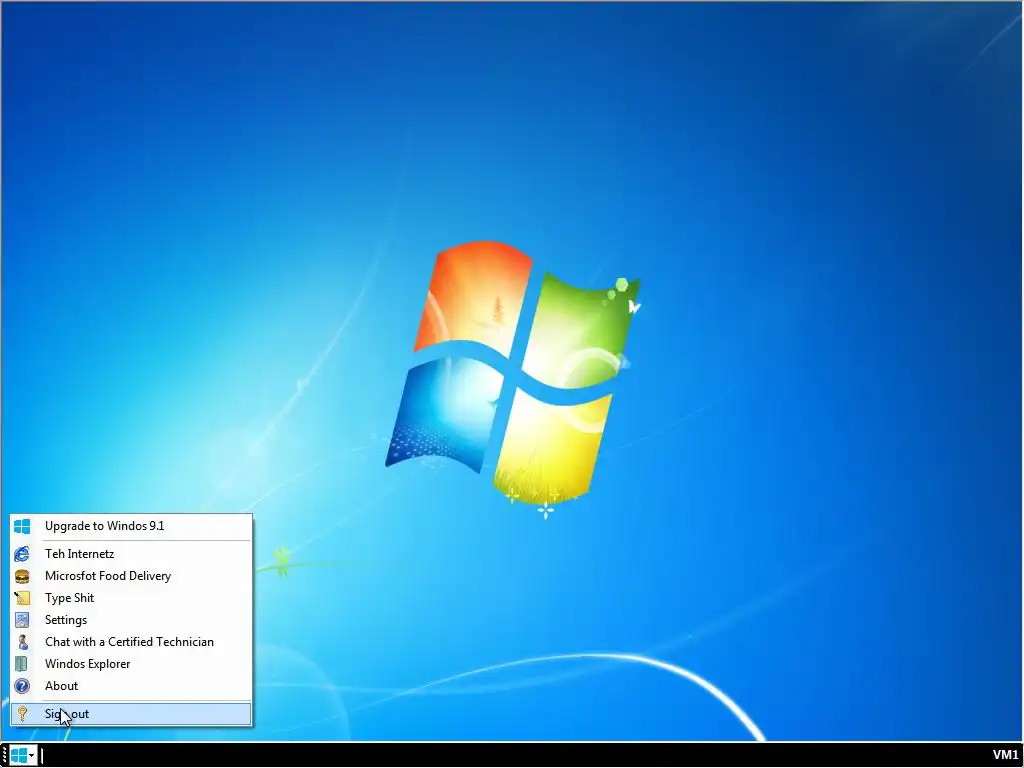The image size is (1024, 768).
Task: Click the blue question mark About icon
Action: 22,686
